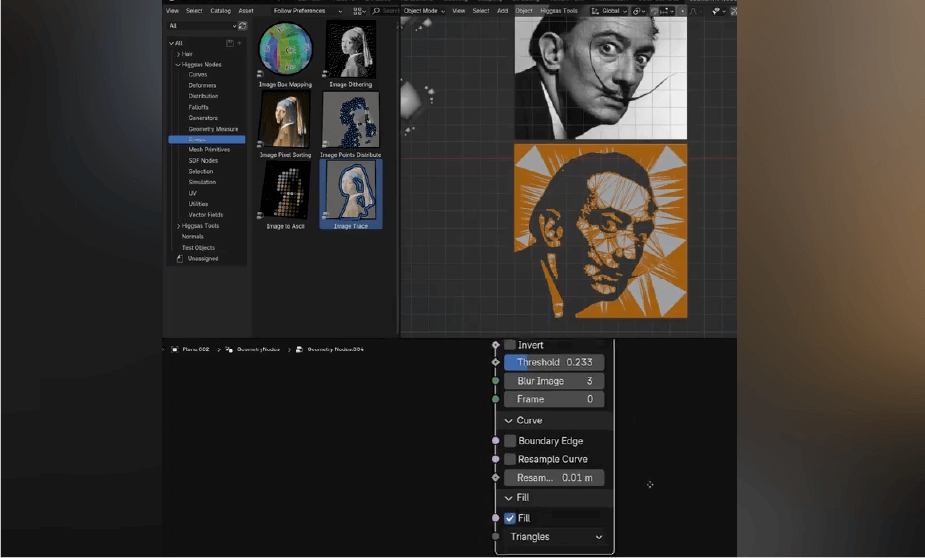
Task: Select the Image Trace asset thumbnail
Action: tap(350, 190)
